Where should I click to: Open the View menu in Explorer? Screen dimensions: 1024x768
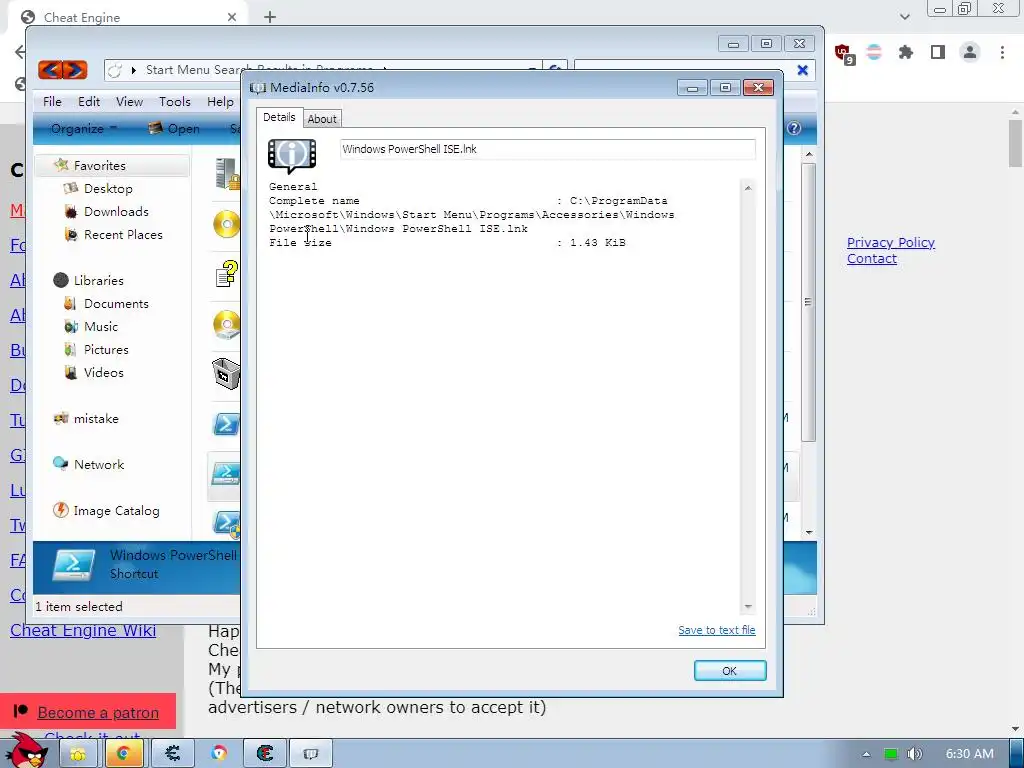pos(129,101)
